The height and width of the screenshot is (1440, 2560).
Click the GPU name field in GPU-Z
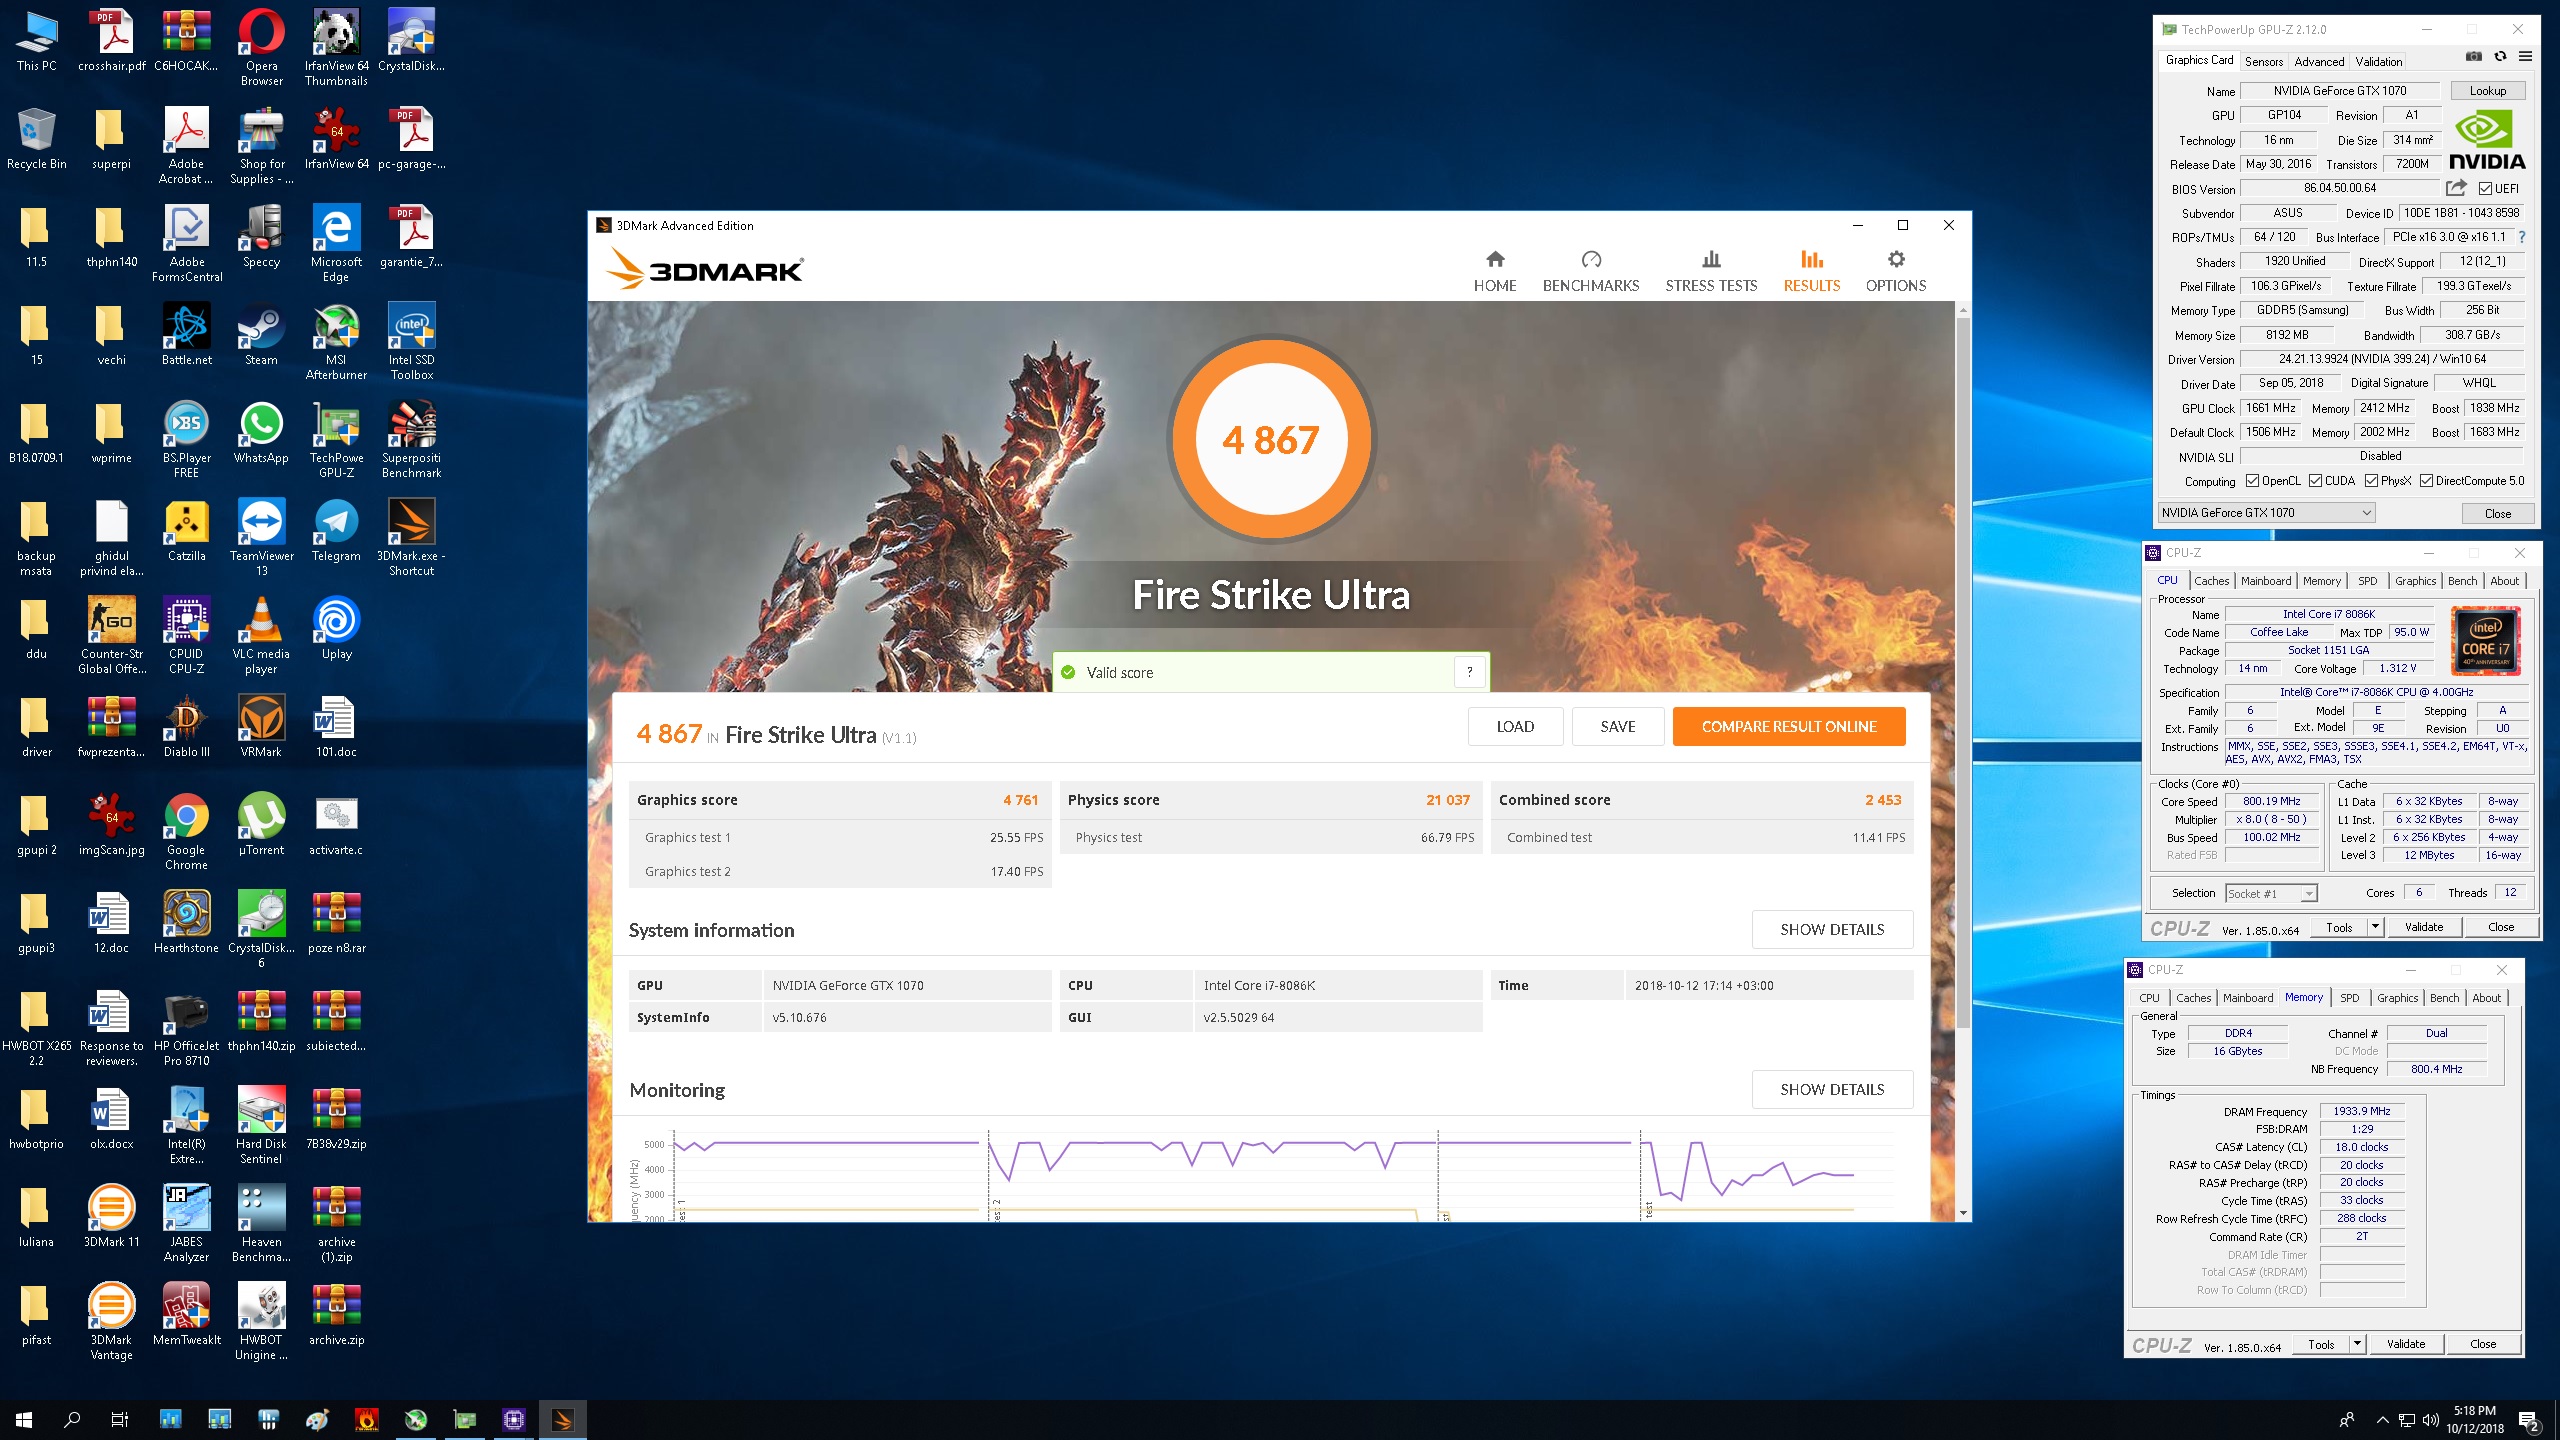[2340, 91]
